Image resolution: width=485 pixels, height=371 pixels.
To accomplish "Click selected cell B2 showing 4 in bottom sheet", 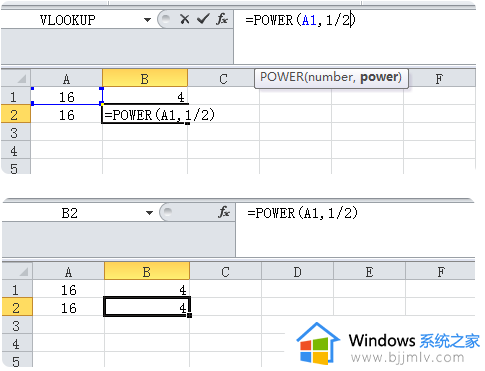I will [147, 307].
